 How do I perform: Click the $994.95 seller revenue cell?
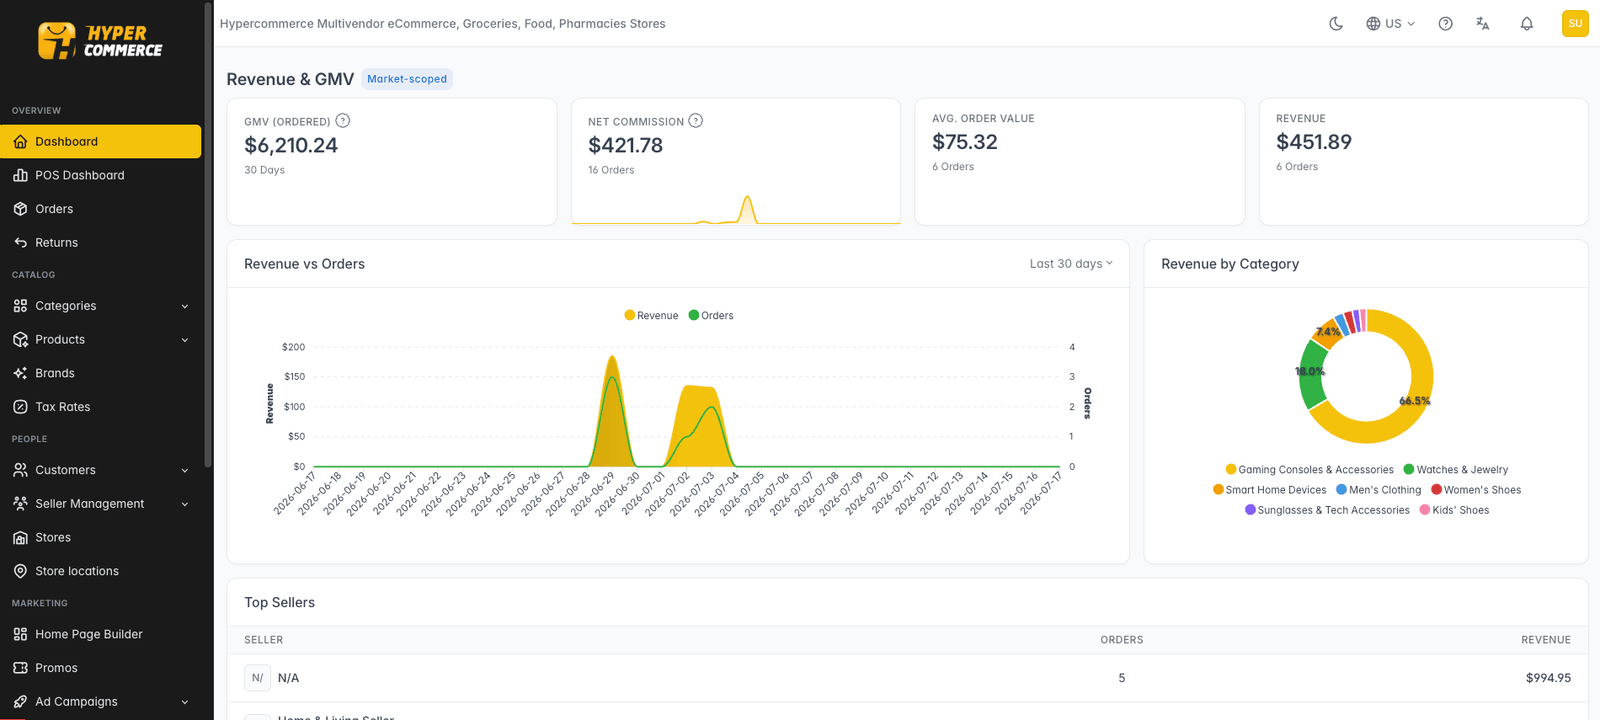(1548, 678)
